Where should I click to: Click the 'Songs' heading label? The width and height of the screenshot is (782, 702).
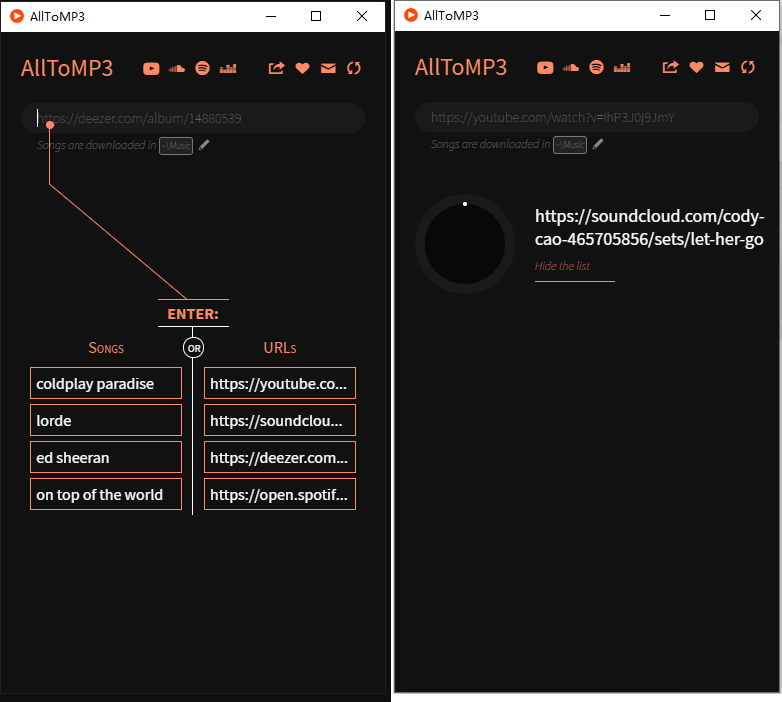(x=106, y=348)
